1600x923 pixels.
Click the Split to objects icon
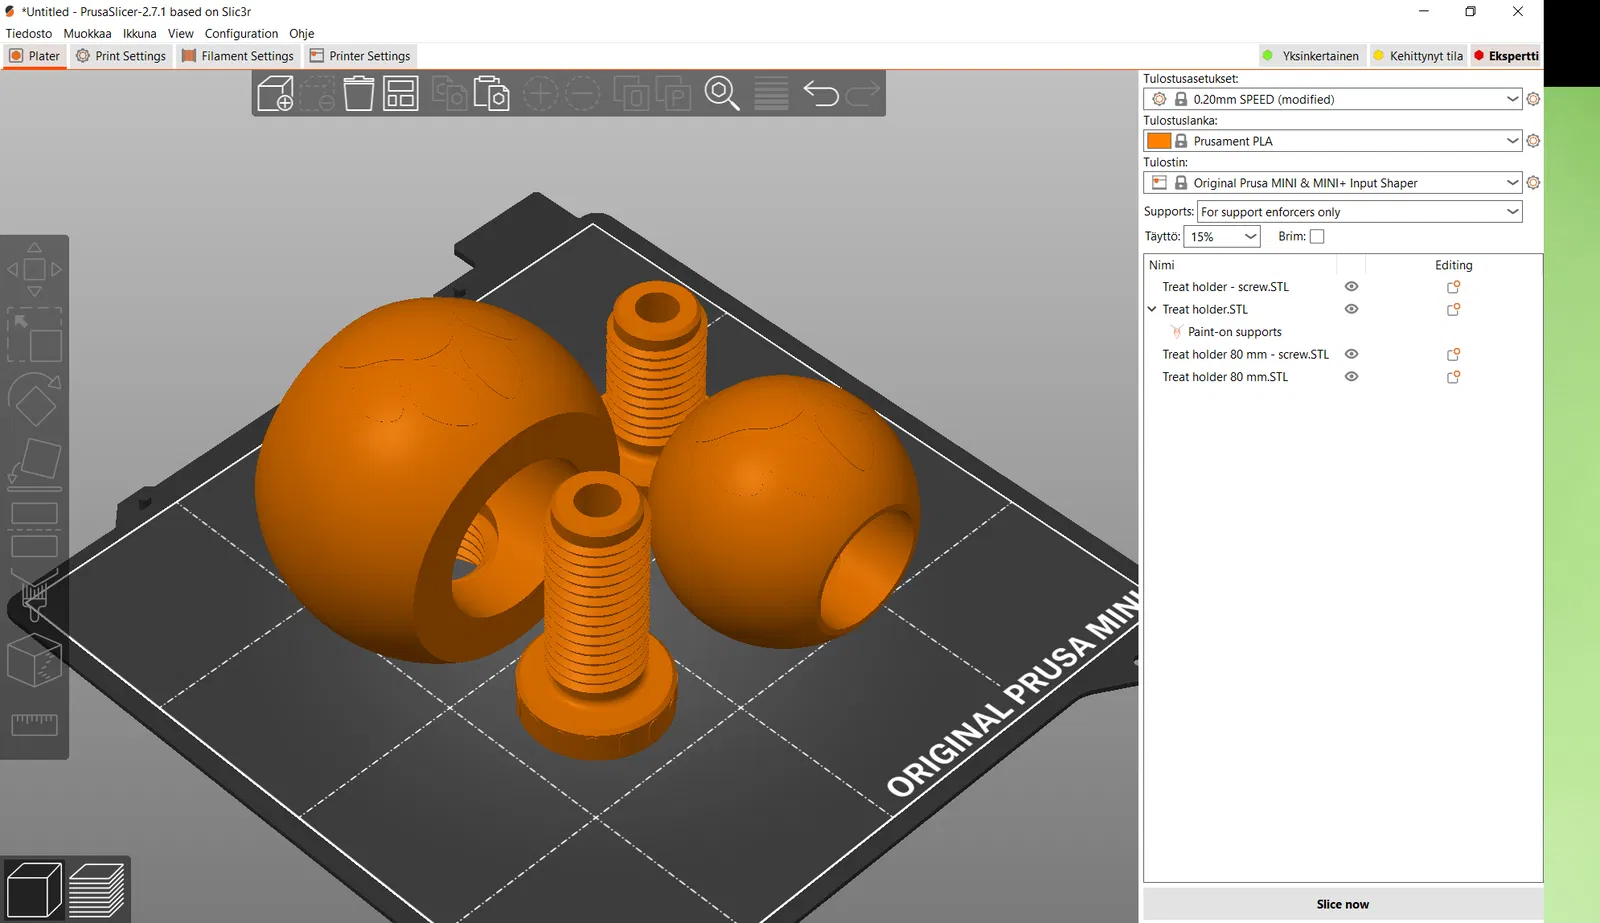point(631,94)
